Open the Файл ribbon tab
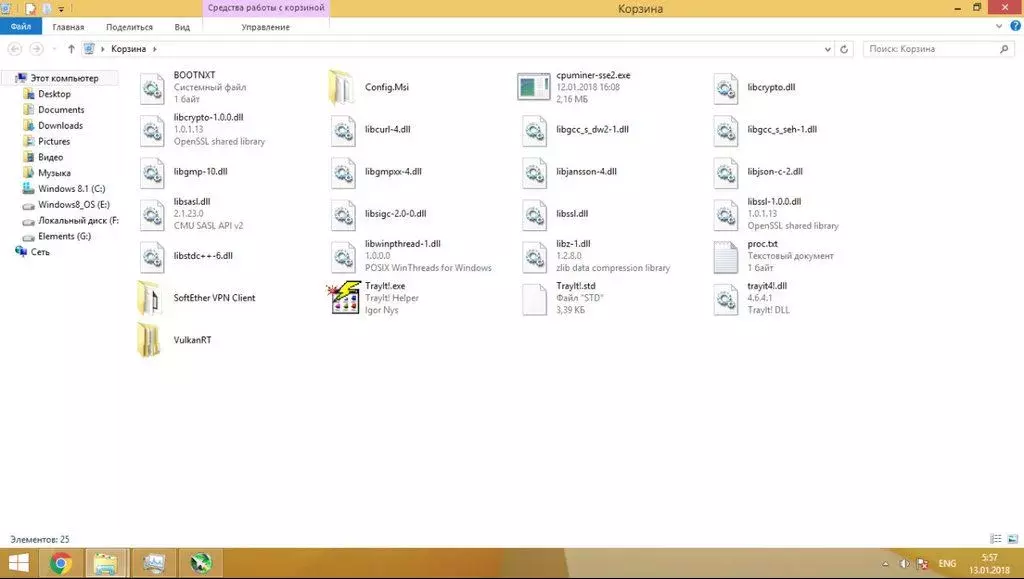 click(21, 27)
